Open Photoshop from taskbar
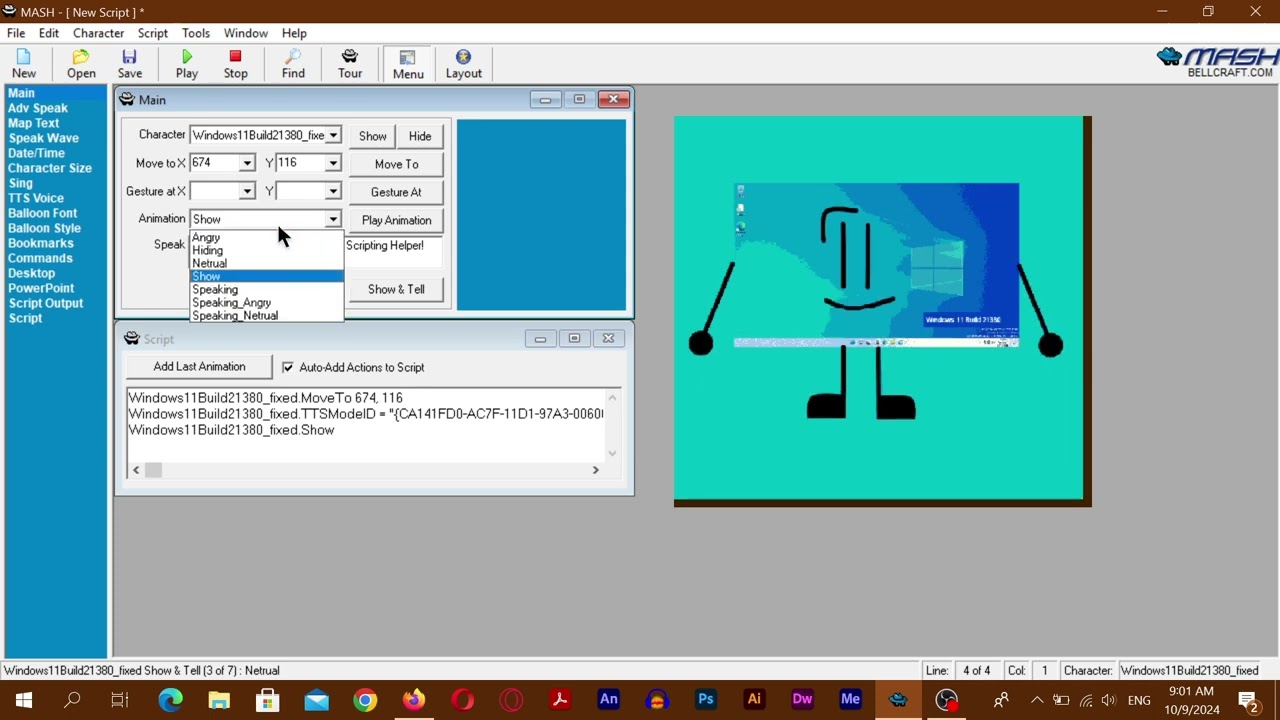Viewport: 1280px width, 720px height. [x=706, y=700]
